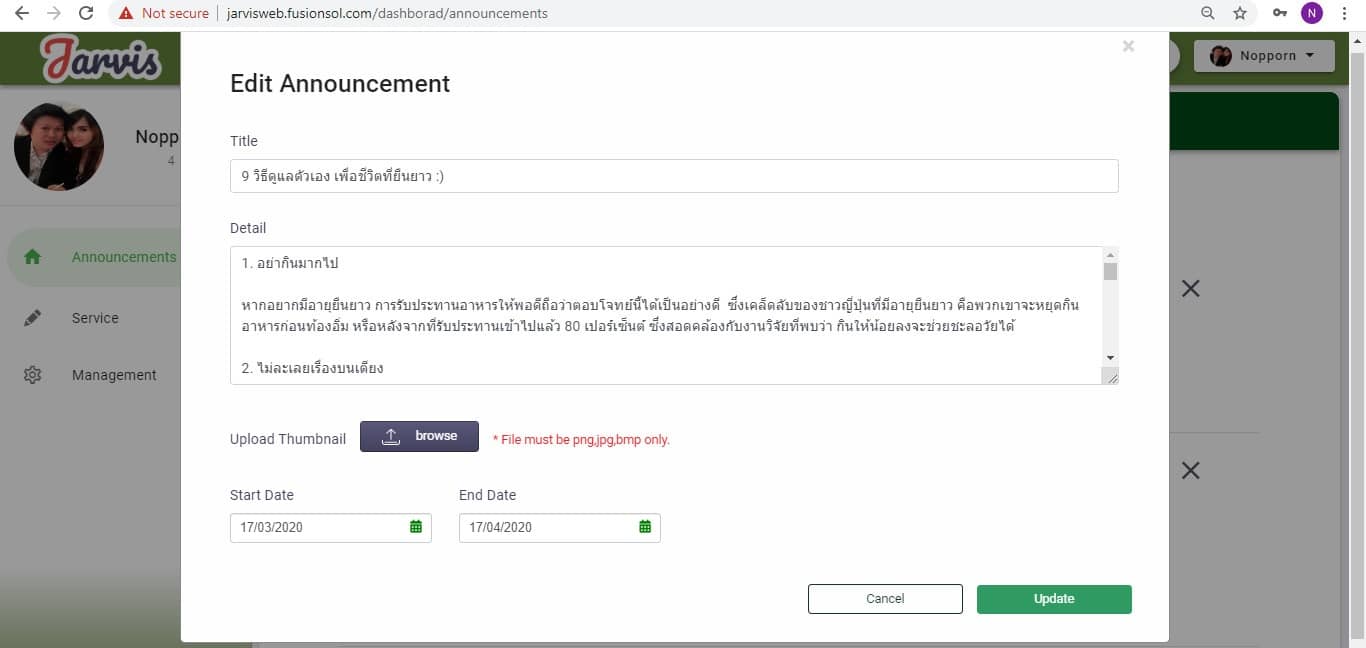Click the password key icon in address bar
This screenshot has height=648, width=1366.
pos(1279,13)
